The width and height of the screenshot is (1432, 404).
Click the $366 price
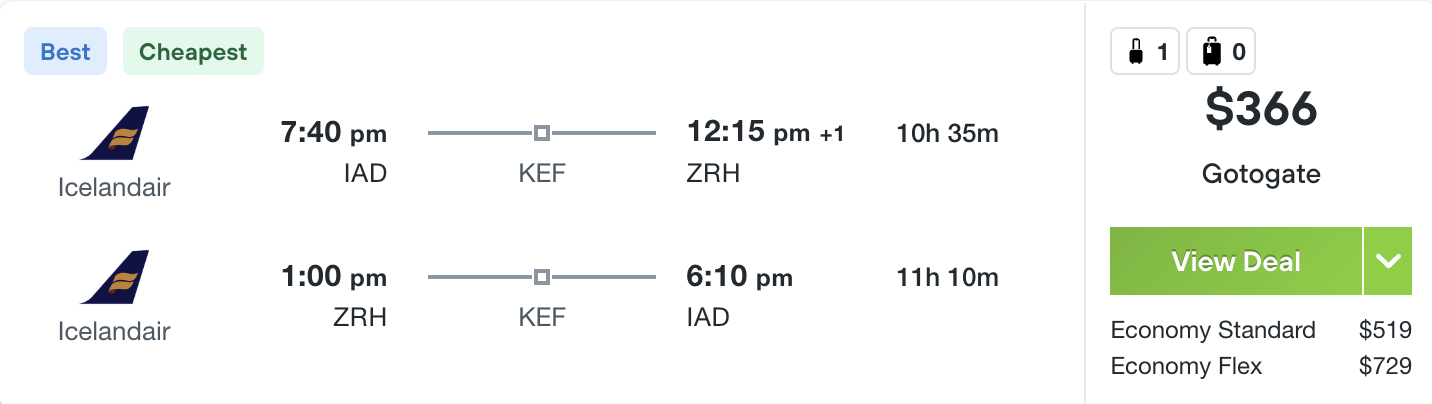tap(1261, 110)
